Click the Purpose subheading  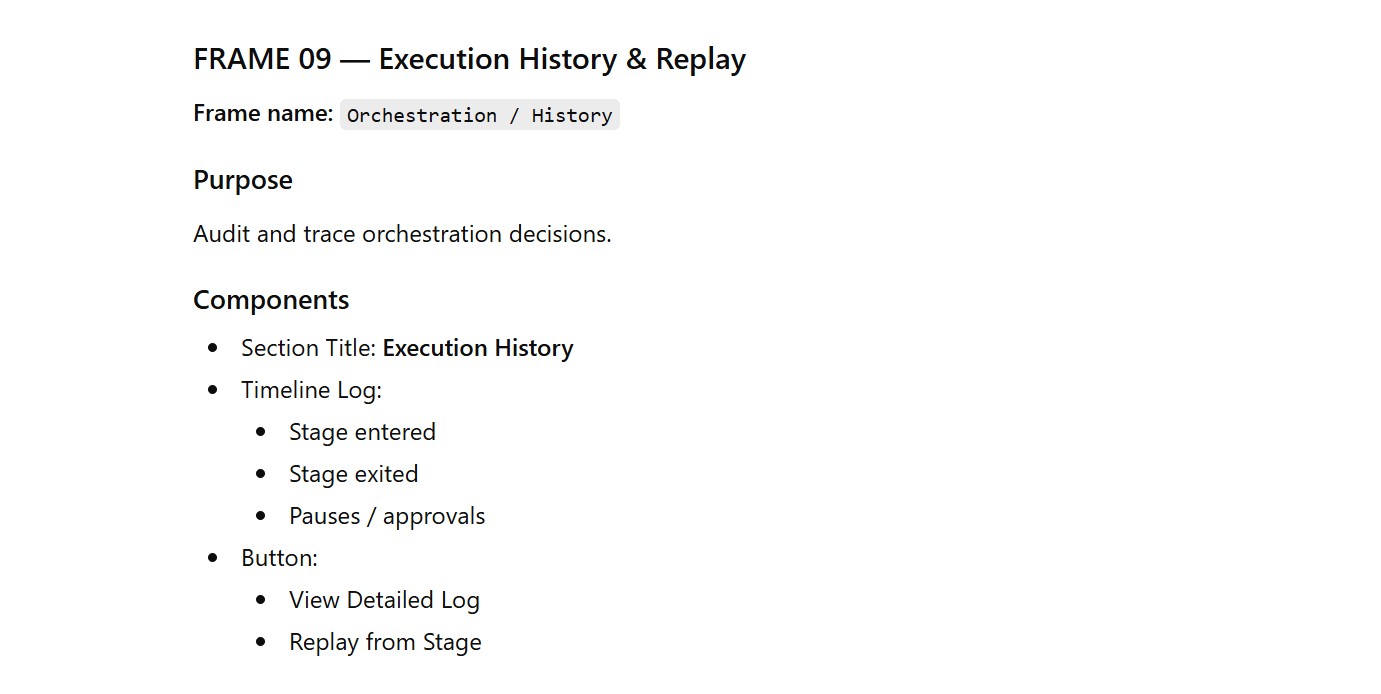coord(243,180)
